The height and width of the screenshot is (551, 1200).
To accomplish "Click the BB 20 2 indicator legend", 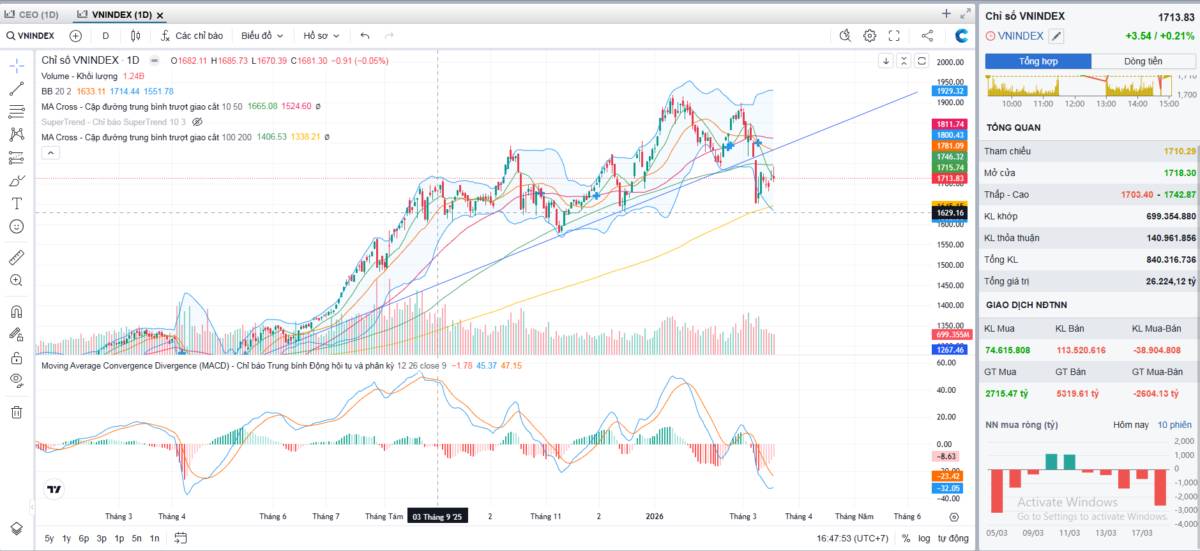I will pos(56,91).
